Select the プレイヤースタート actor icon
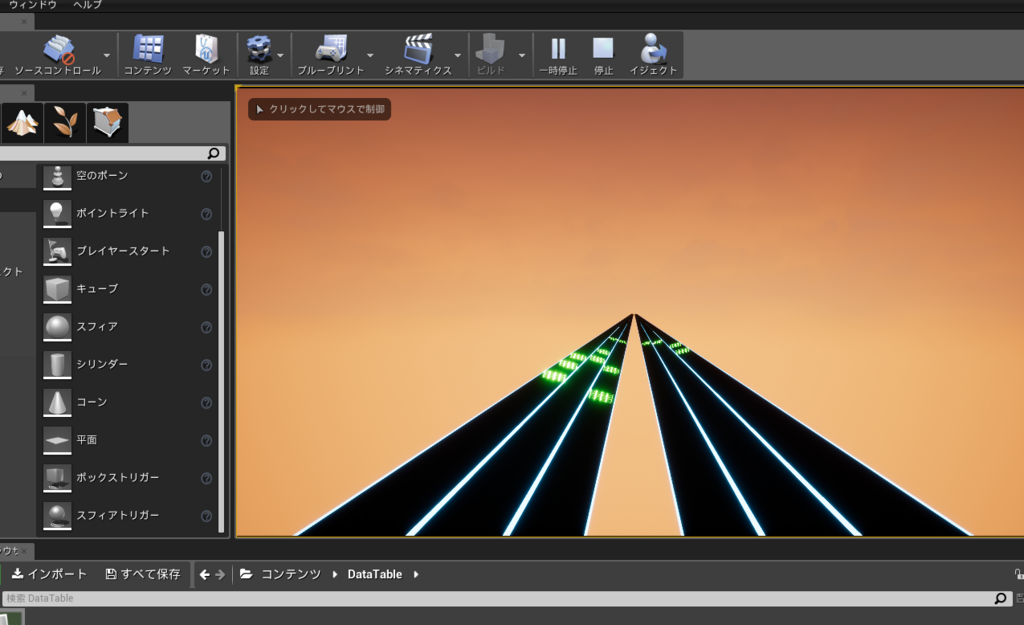 pyautogui.click(x=57, y=251)
